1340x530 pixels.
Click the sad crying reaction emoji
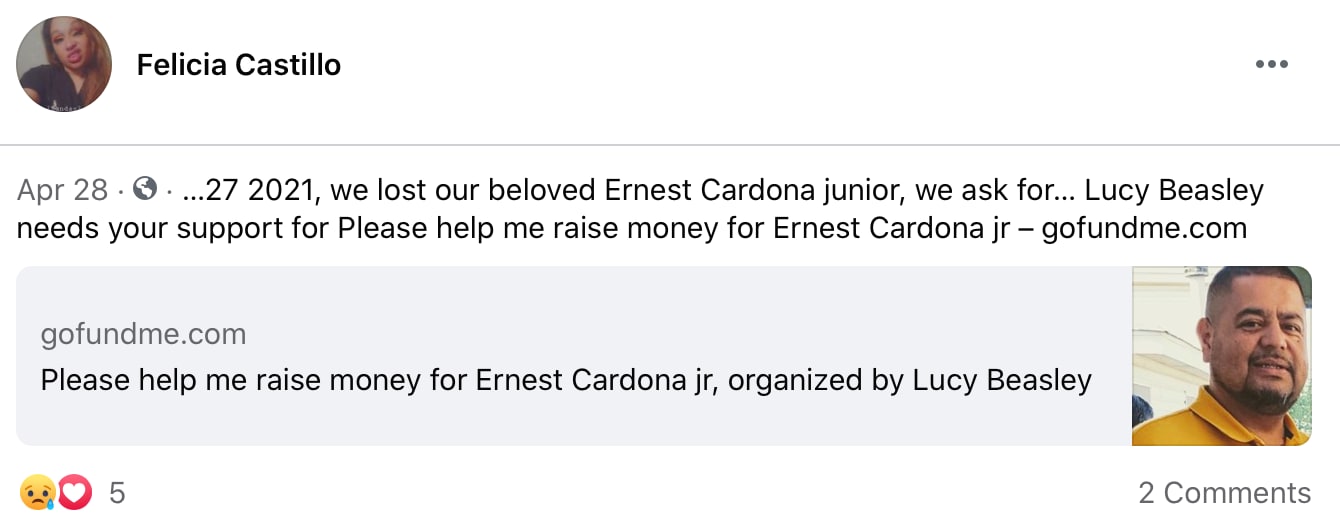pos(36,492)
